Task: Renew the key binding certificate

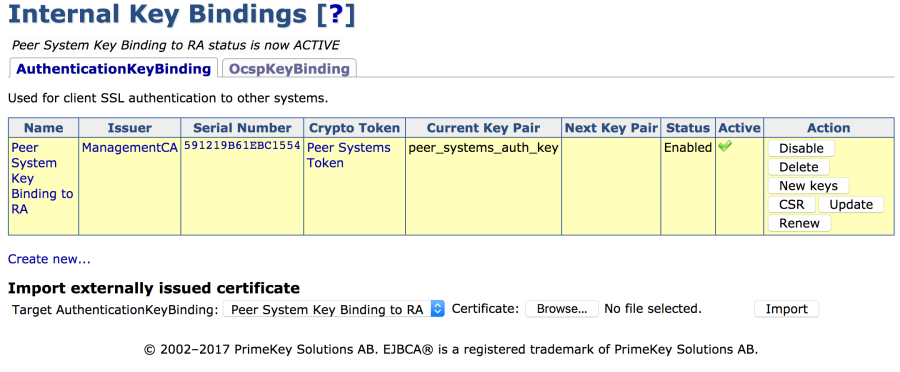Action: [x=799, y=223]
